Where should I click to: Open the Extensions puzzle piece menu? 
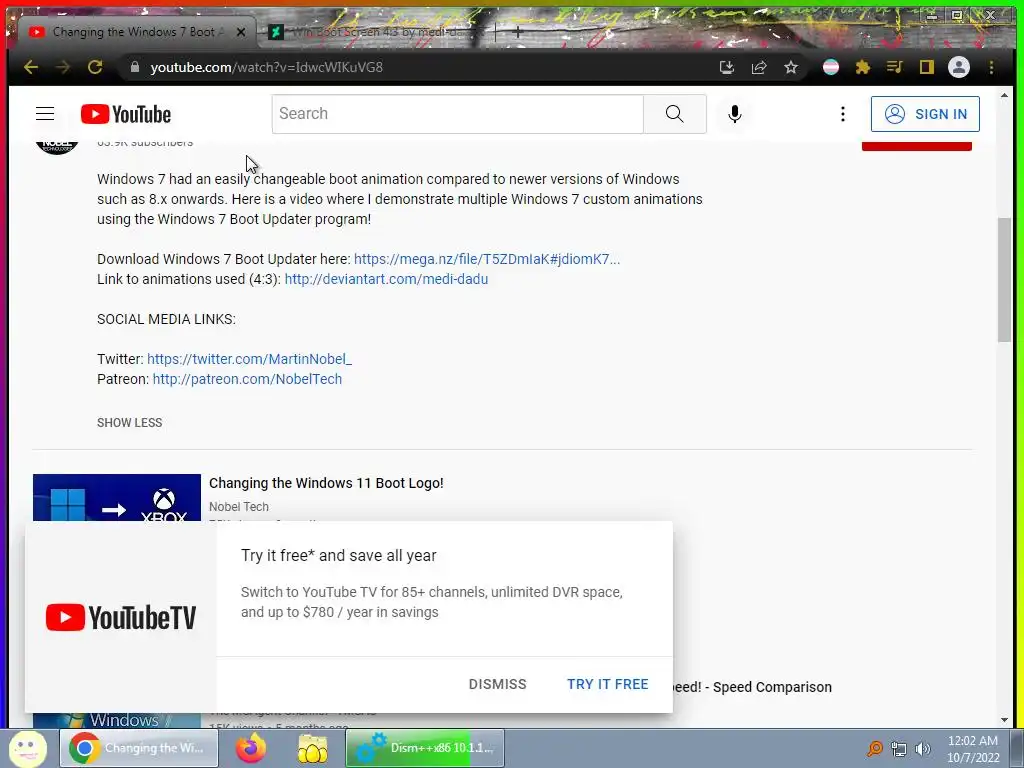[863, 67]
